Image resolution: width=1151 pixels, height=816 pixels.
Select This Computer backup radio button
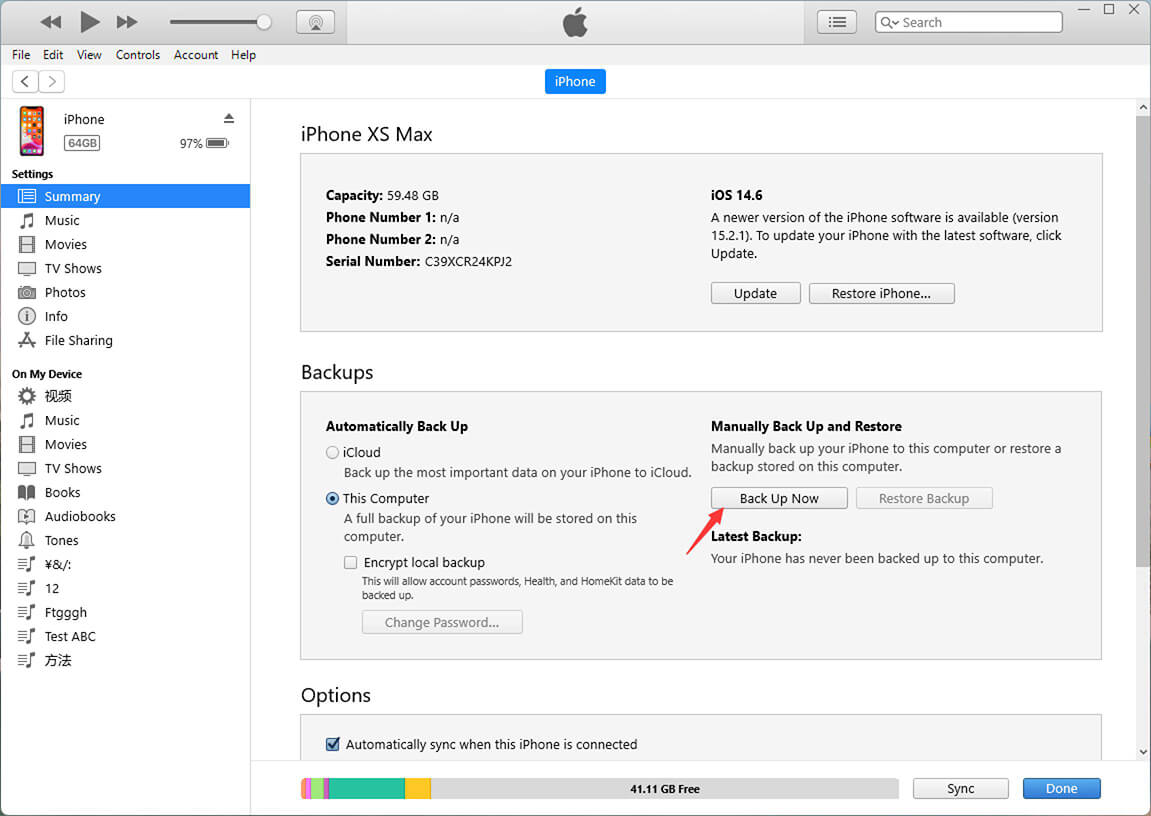point(333,498)
